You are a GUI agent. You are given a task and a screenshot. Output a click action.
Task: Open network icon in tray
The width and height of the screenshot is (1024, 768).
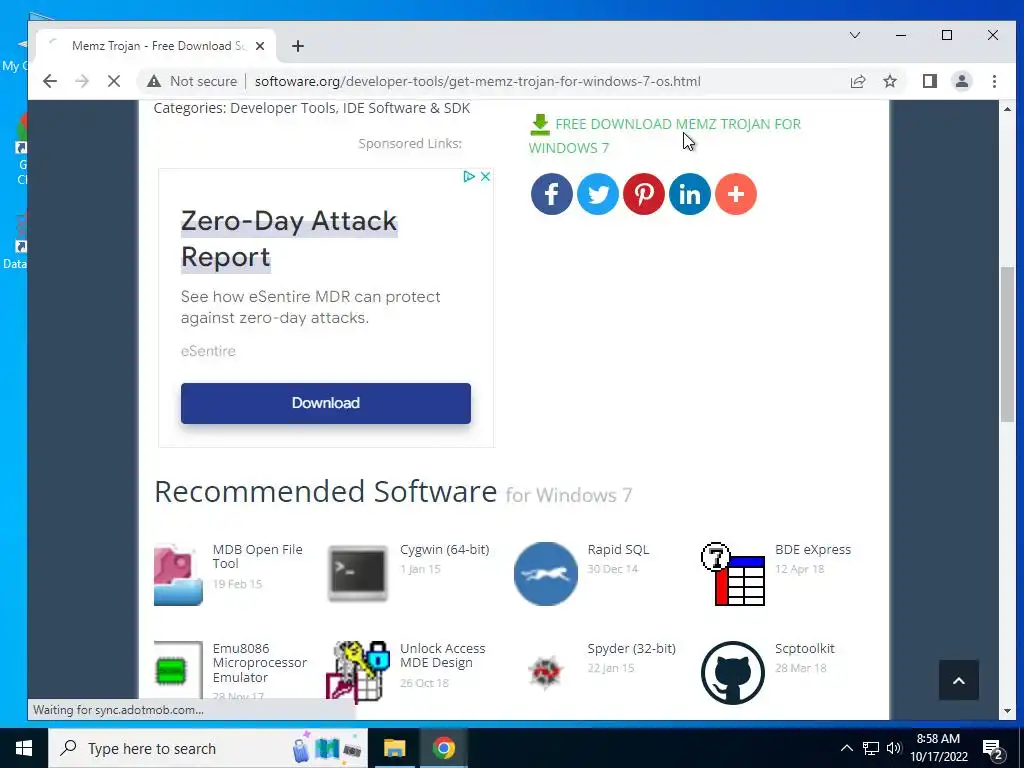click(870, 748)
